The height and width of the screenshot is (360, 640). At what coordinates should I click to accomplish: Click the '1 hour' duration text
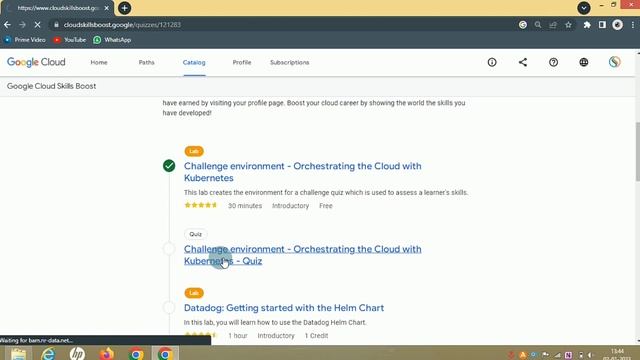238,336
